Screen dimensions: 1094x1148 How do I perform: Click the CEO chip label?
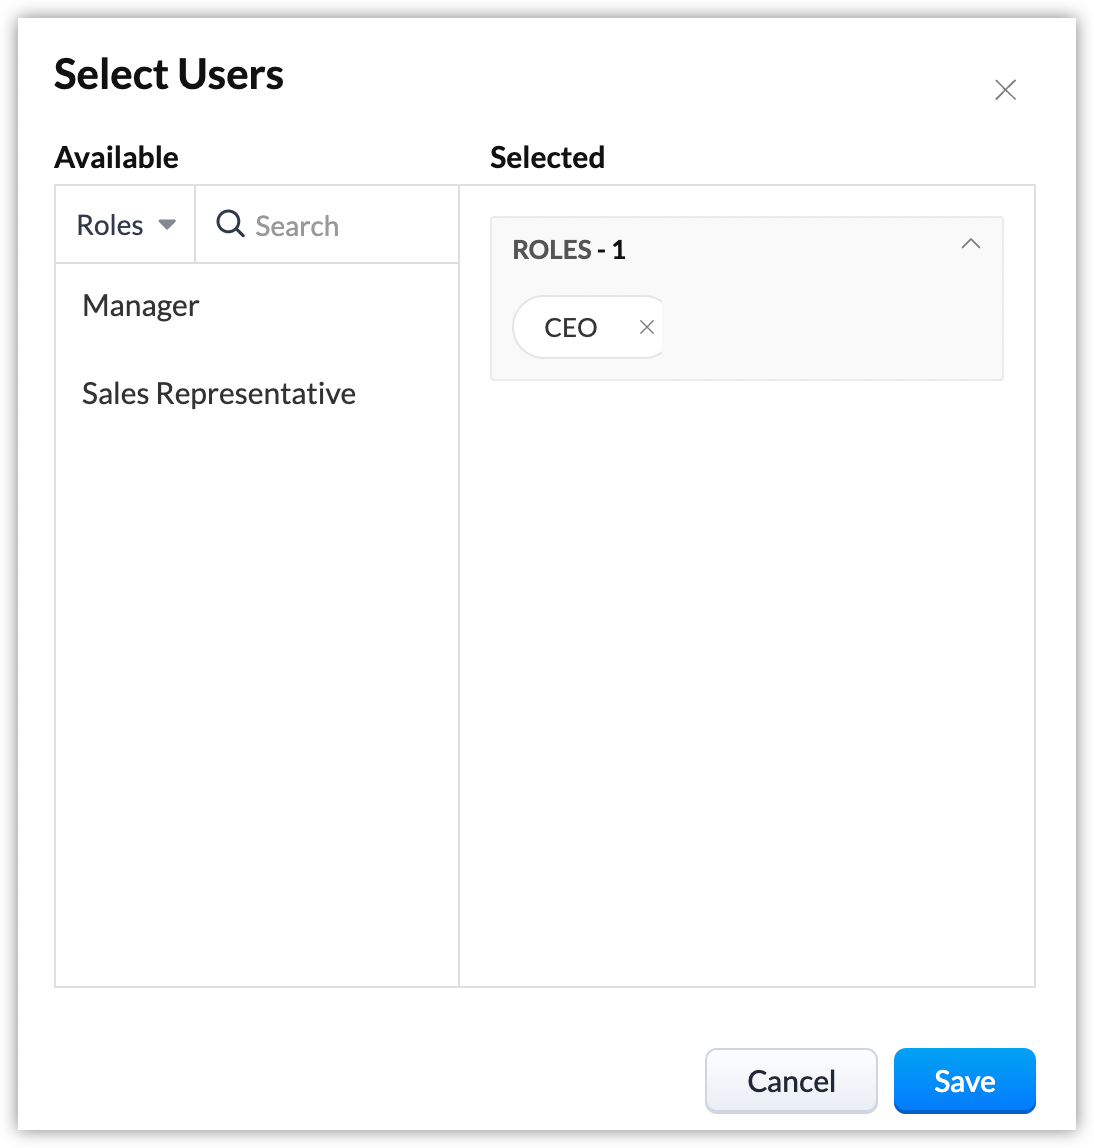[571, 328]
